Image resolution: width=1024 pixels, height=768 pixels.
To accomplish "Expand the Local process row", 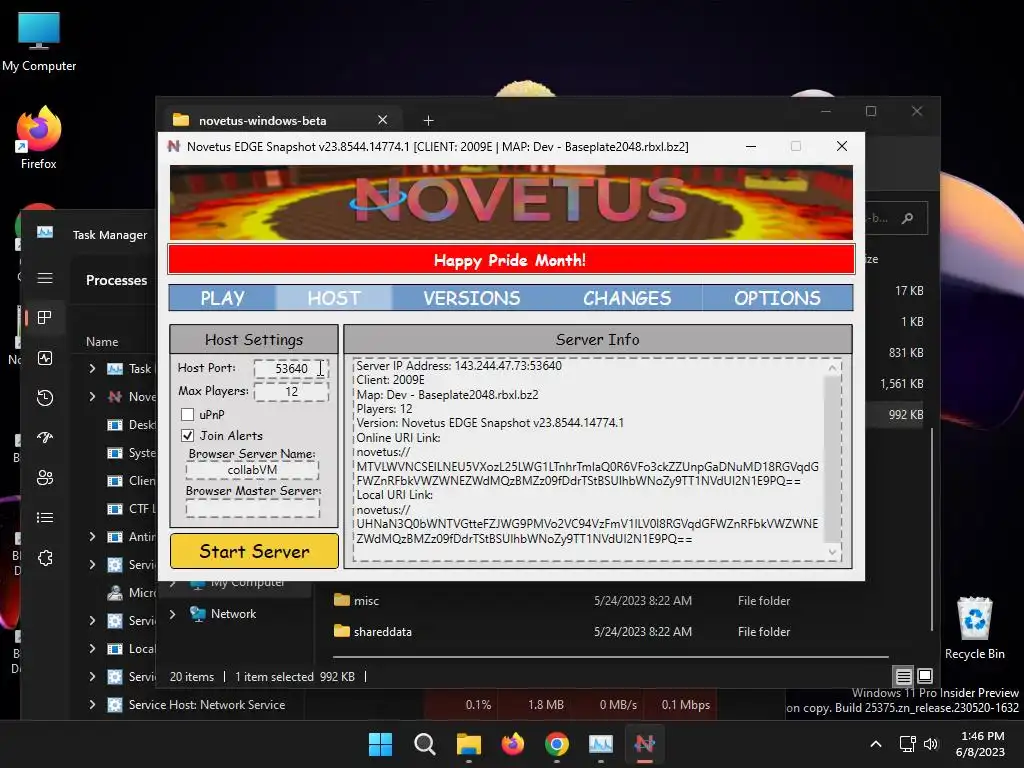I will coord(92,648).
